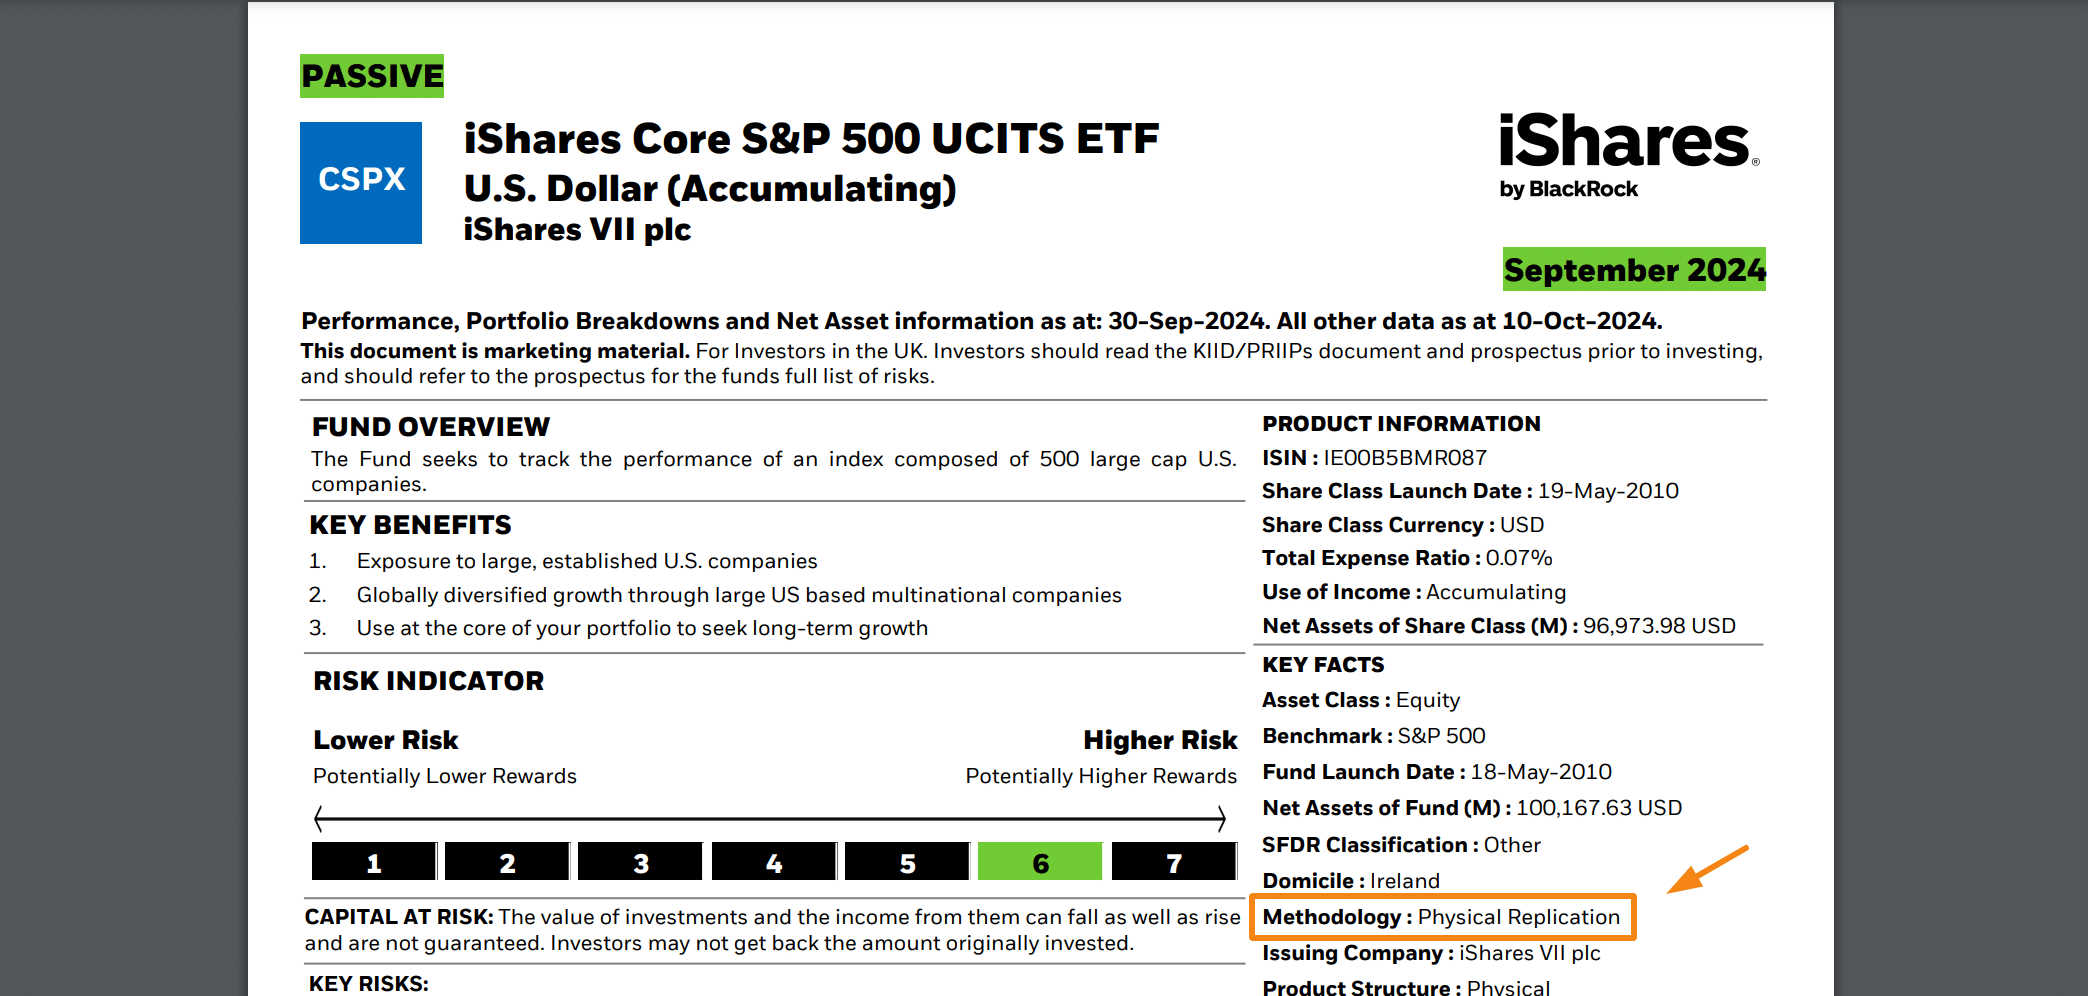The image size is (2088, 996).
Task: Click the September 2024 date badge
Action: (x=1634, y=270)
